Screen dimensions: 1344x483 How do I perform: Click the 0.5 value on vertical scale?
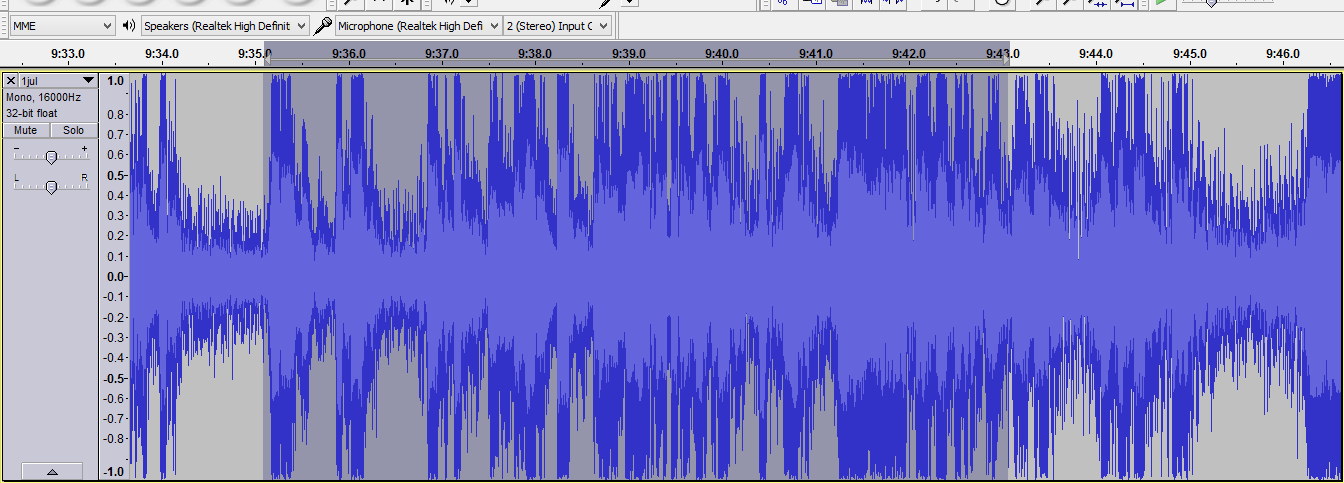115,176
